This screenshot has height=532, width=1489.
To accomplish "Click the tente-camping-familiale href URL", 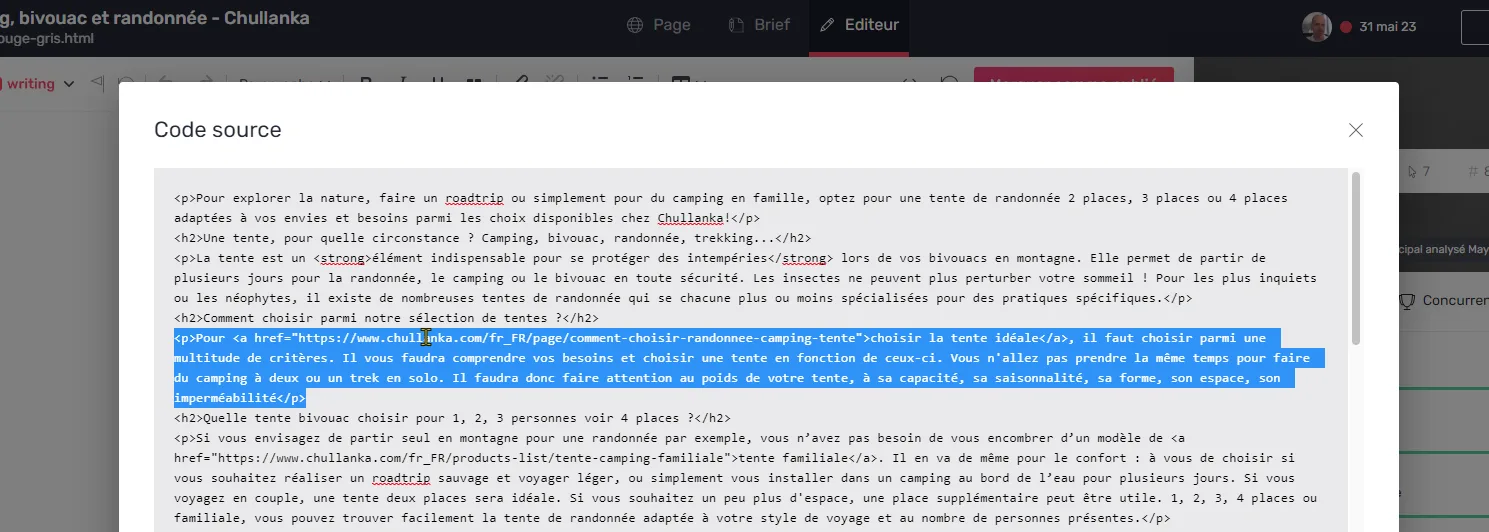I will pos(470,458).
